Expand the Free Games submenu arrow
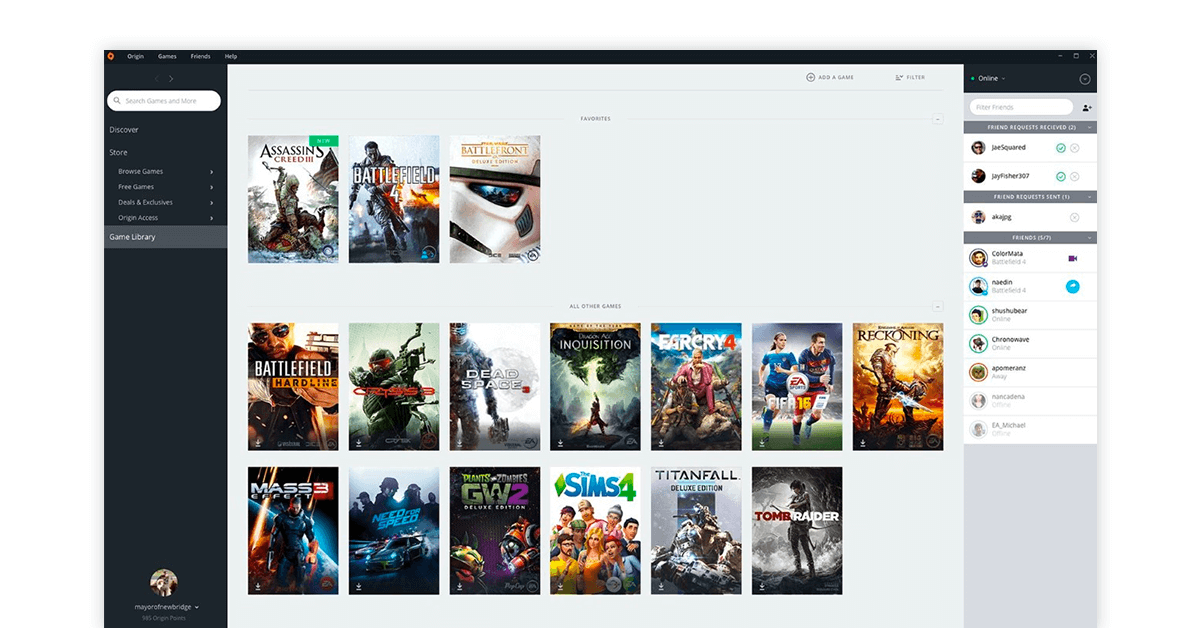This screenshot has width=1200, height=628. [x=212, y=187]
